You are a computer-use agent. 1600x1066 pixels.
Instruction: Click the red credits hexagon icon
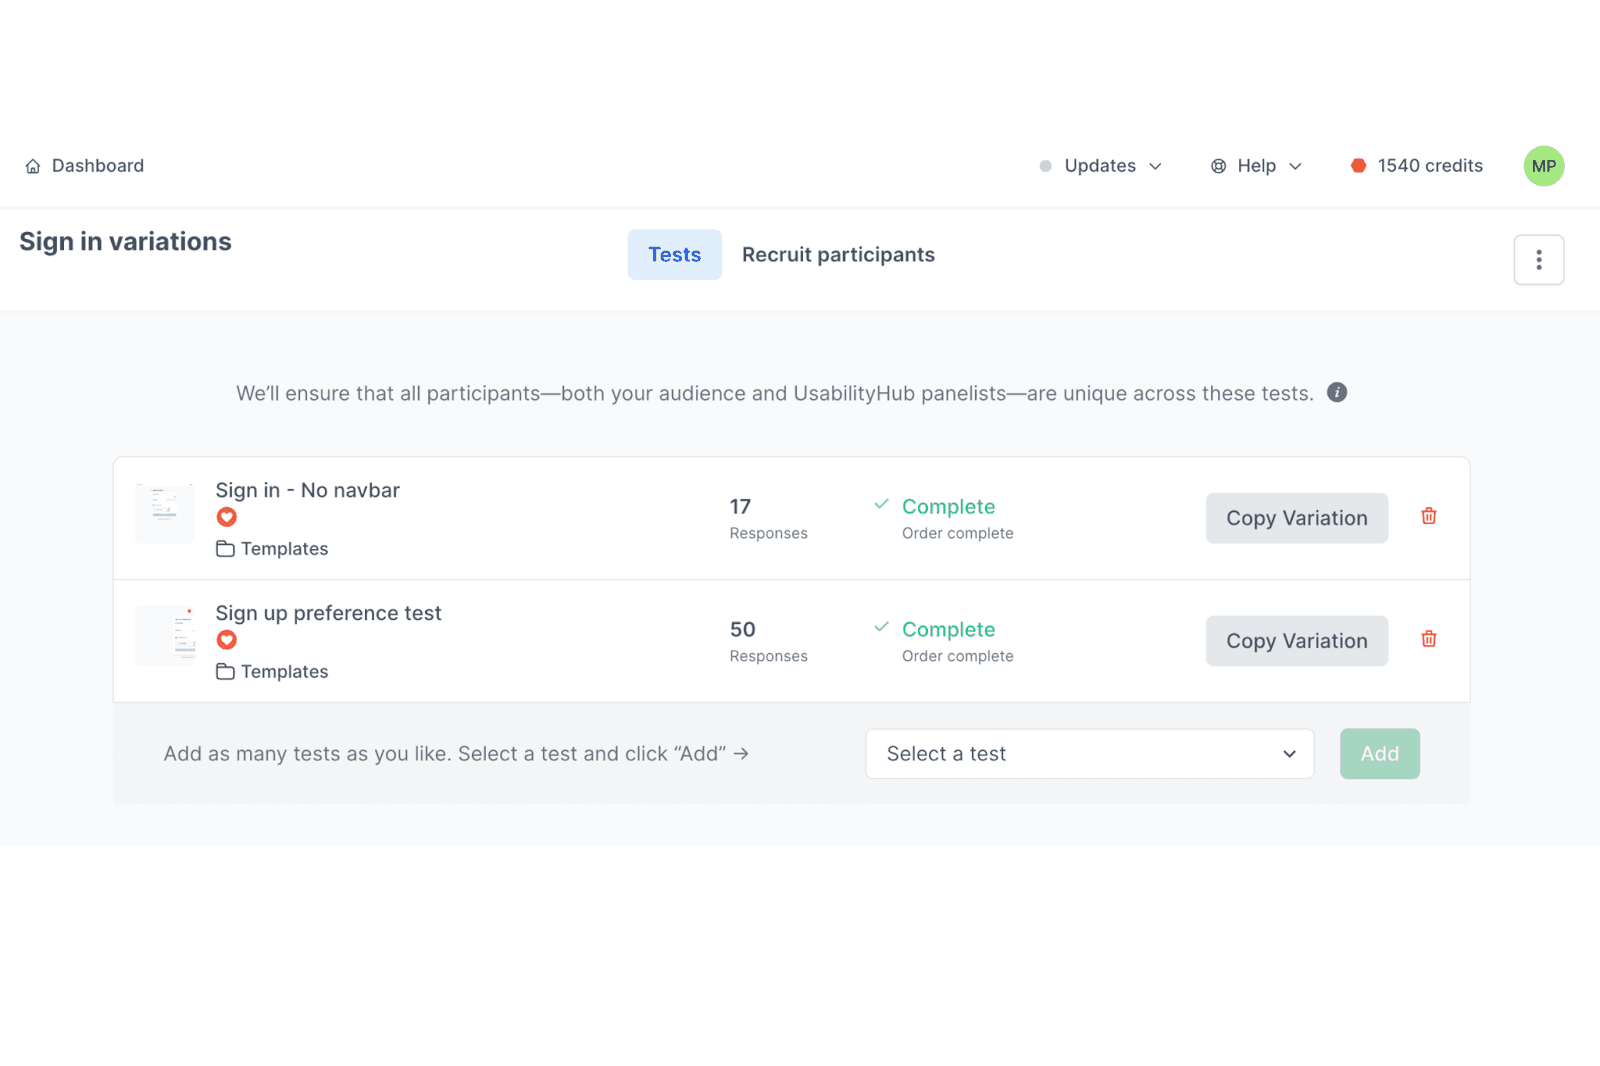(1358, 166)
